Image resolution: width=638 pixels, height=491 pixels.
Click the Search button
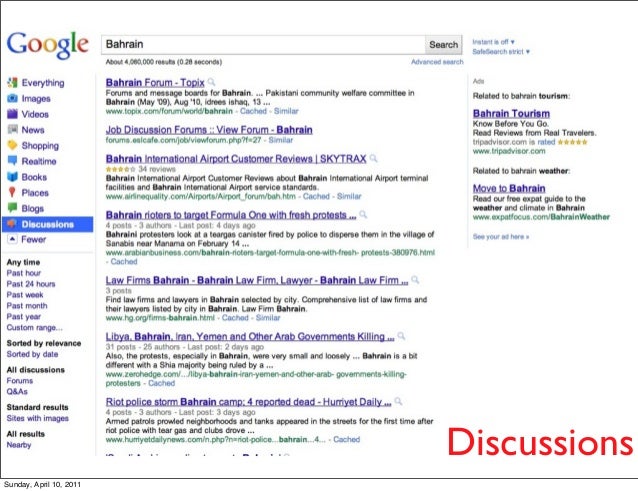click(444, 44)
